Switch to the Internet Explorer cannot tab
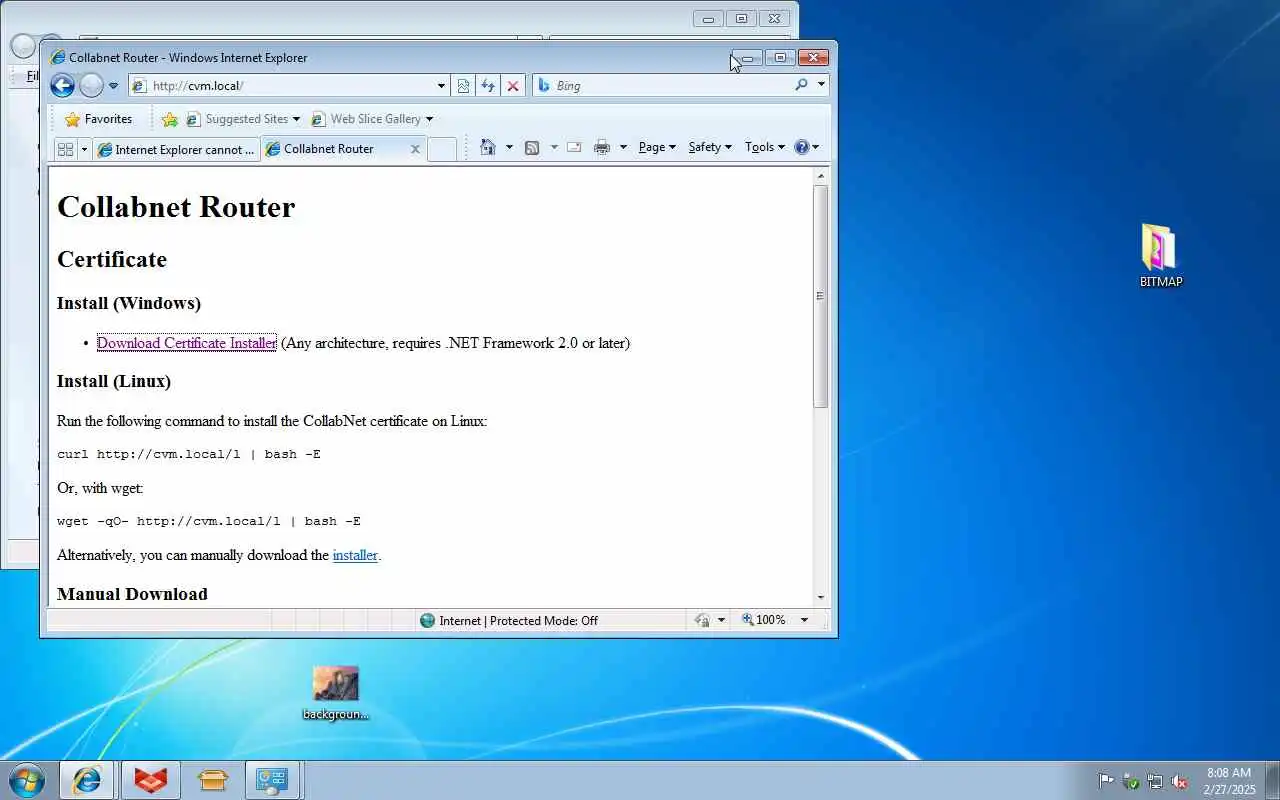The image size is (1280, 800). point(176,149)
